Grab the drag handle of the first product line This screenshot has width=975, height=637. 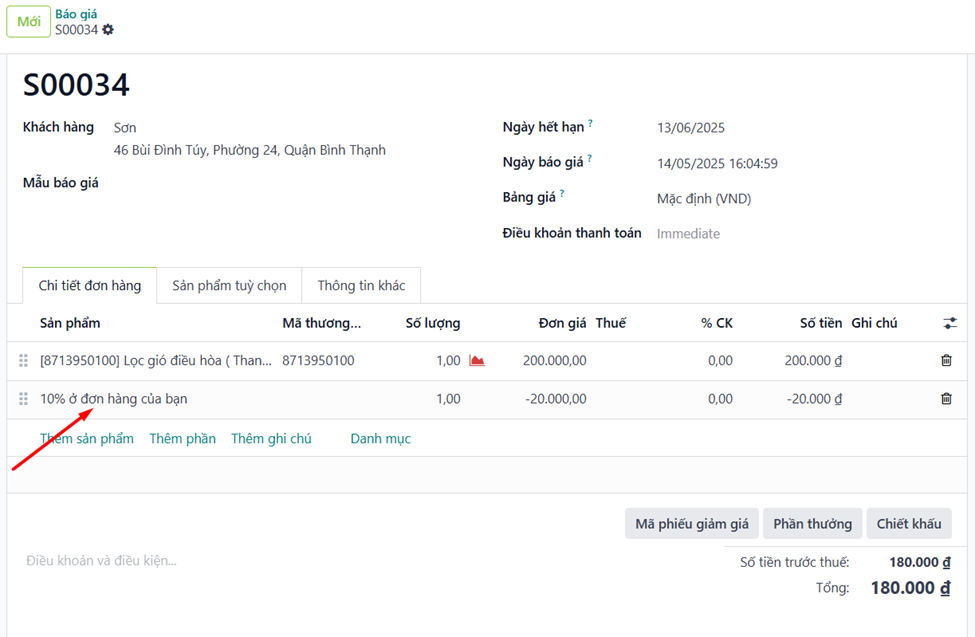click(24, 360)
